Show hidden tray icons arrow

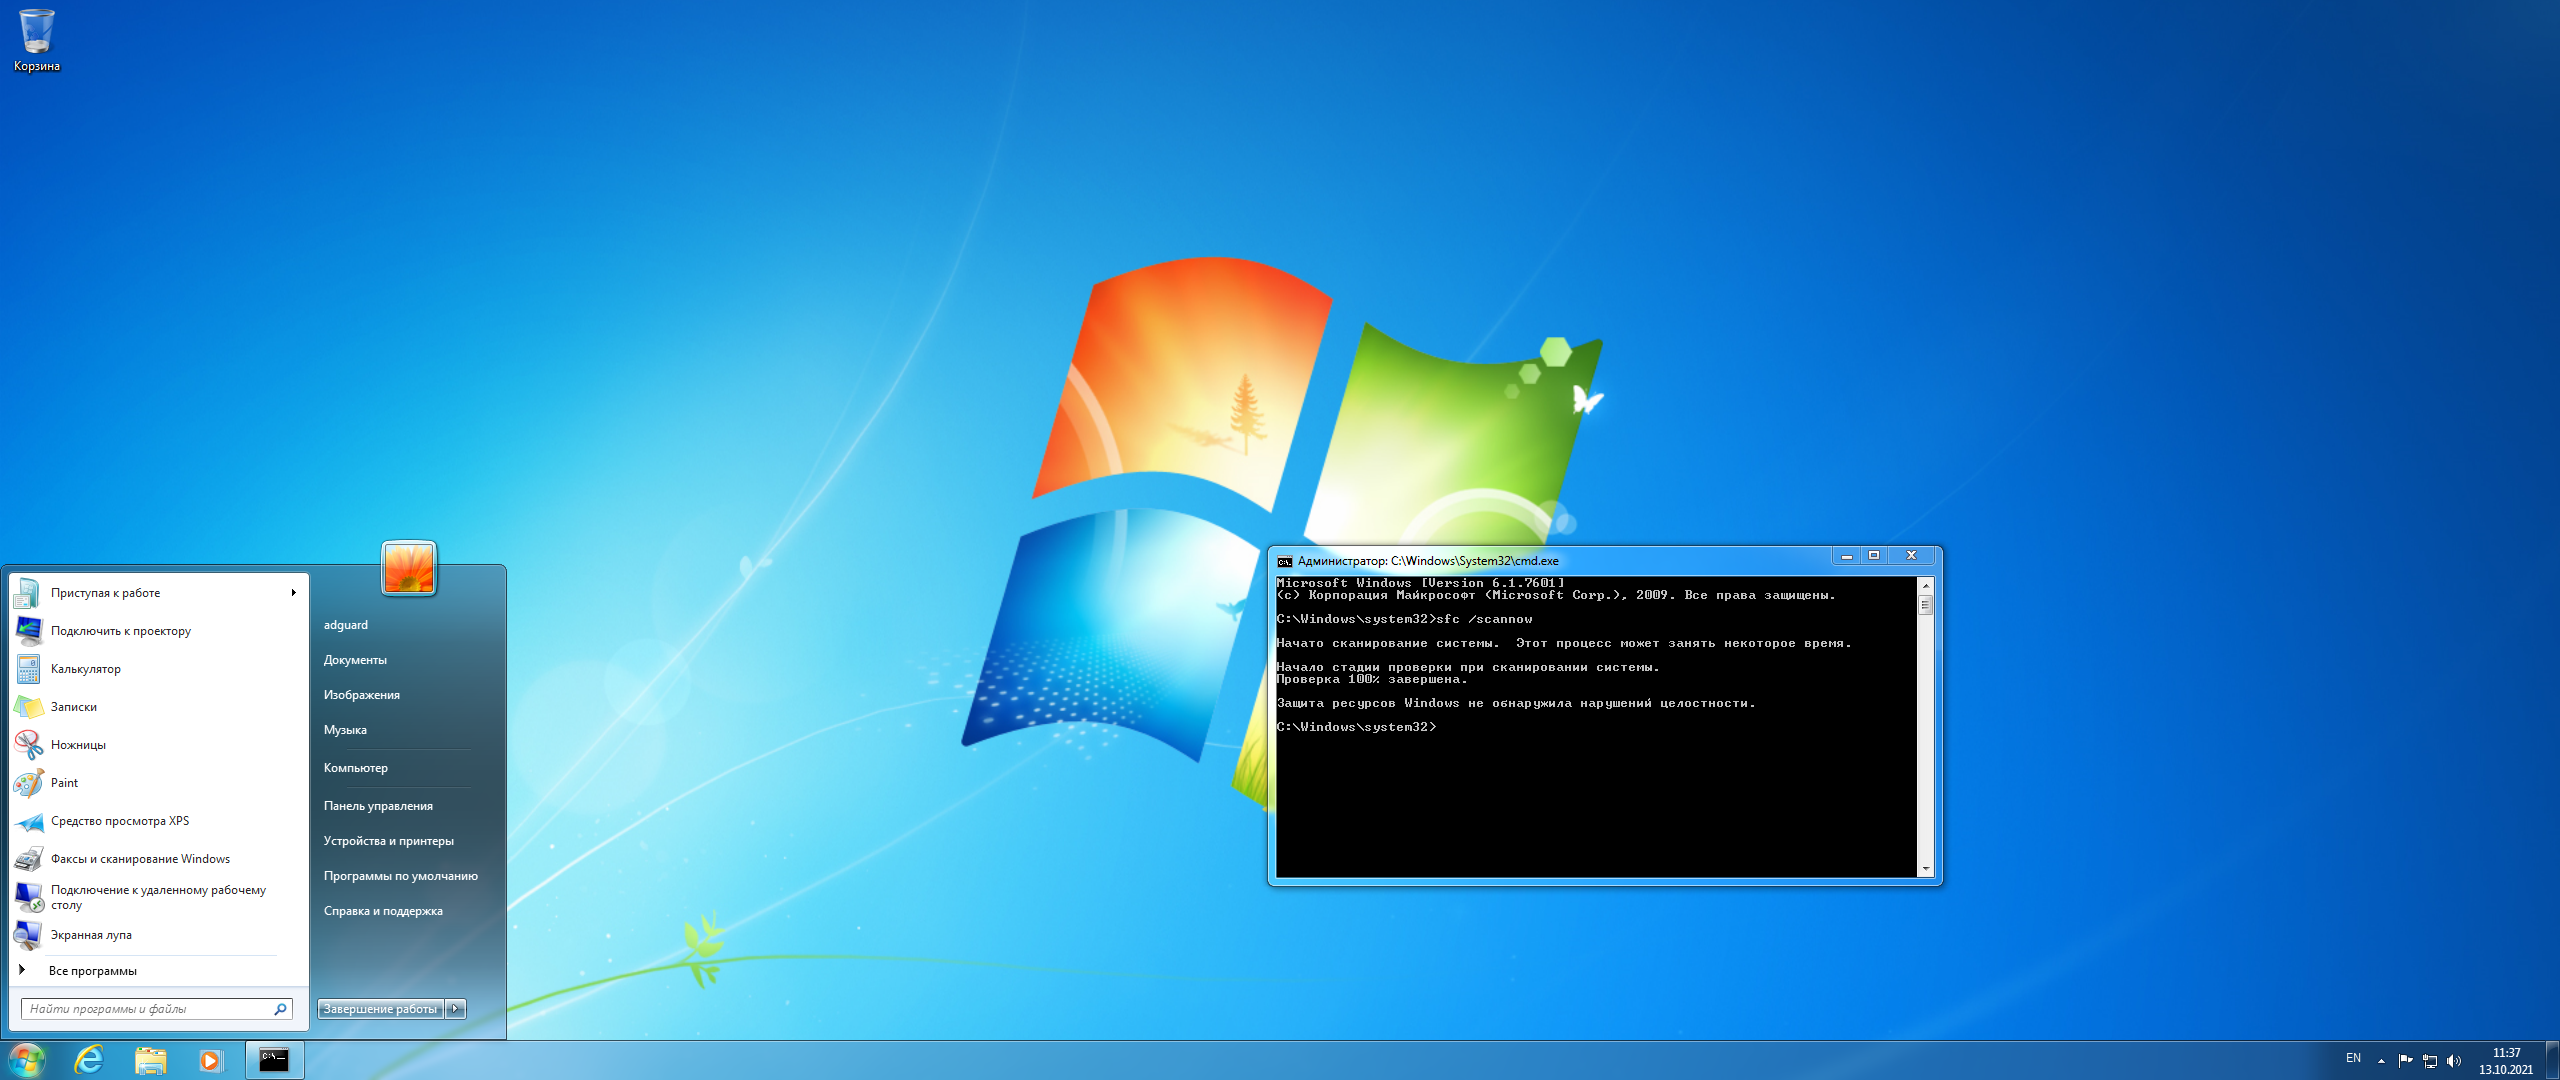(2381, 1060)
